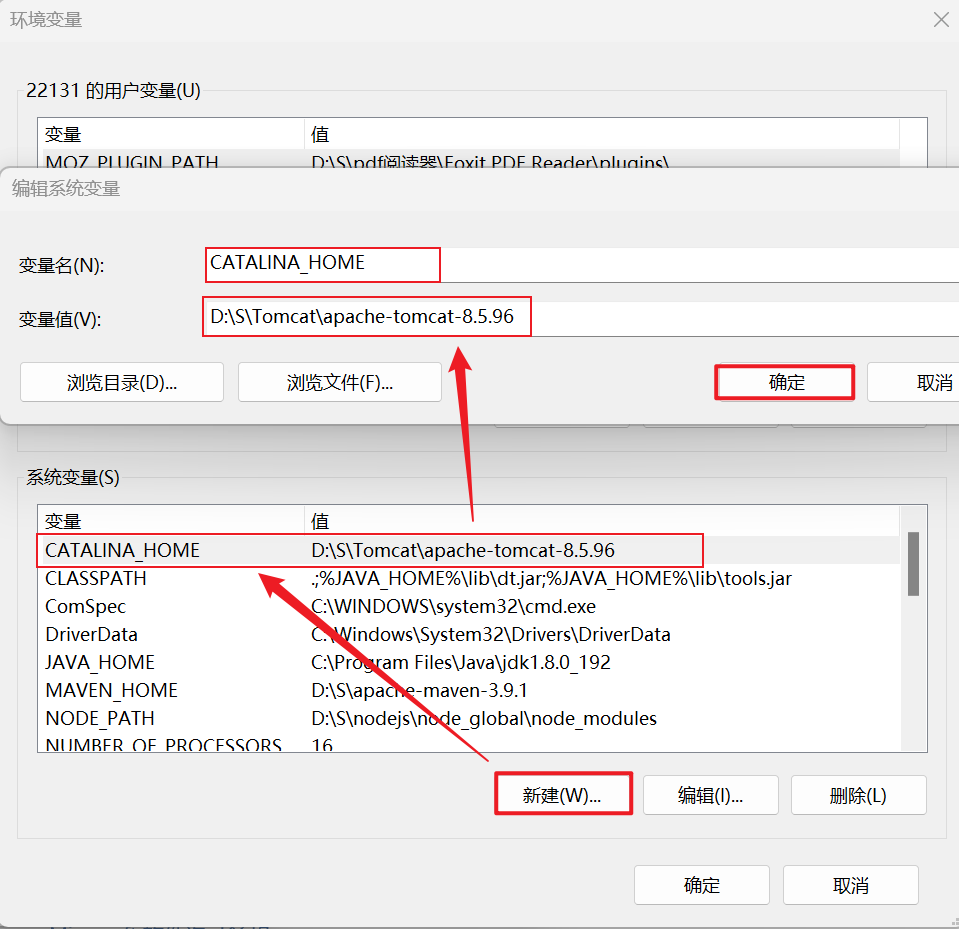This screenshot has width=959, height=929.
Task: Click 变量 column header in system variables
Action: (x=171, y=522)
